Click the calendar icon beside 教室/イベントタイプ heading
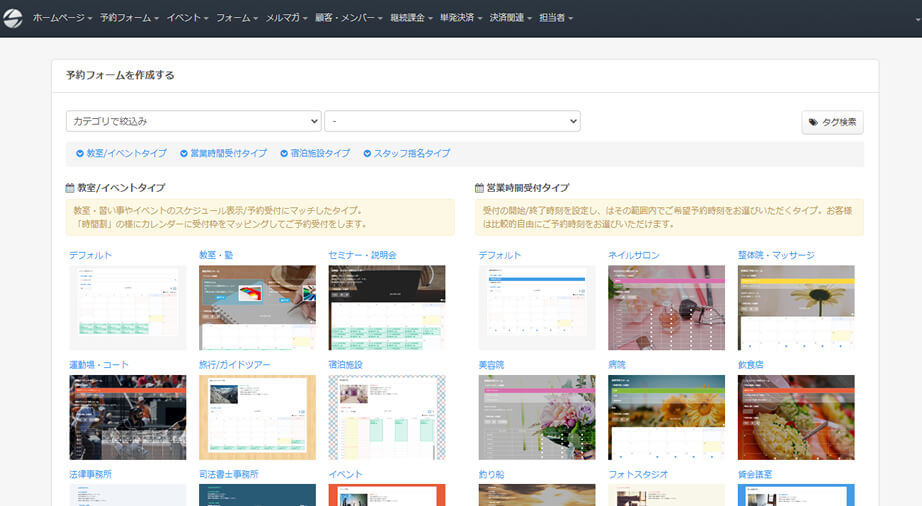 click(70, 188)
